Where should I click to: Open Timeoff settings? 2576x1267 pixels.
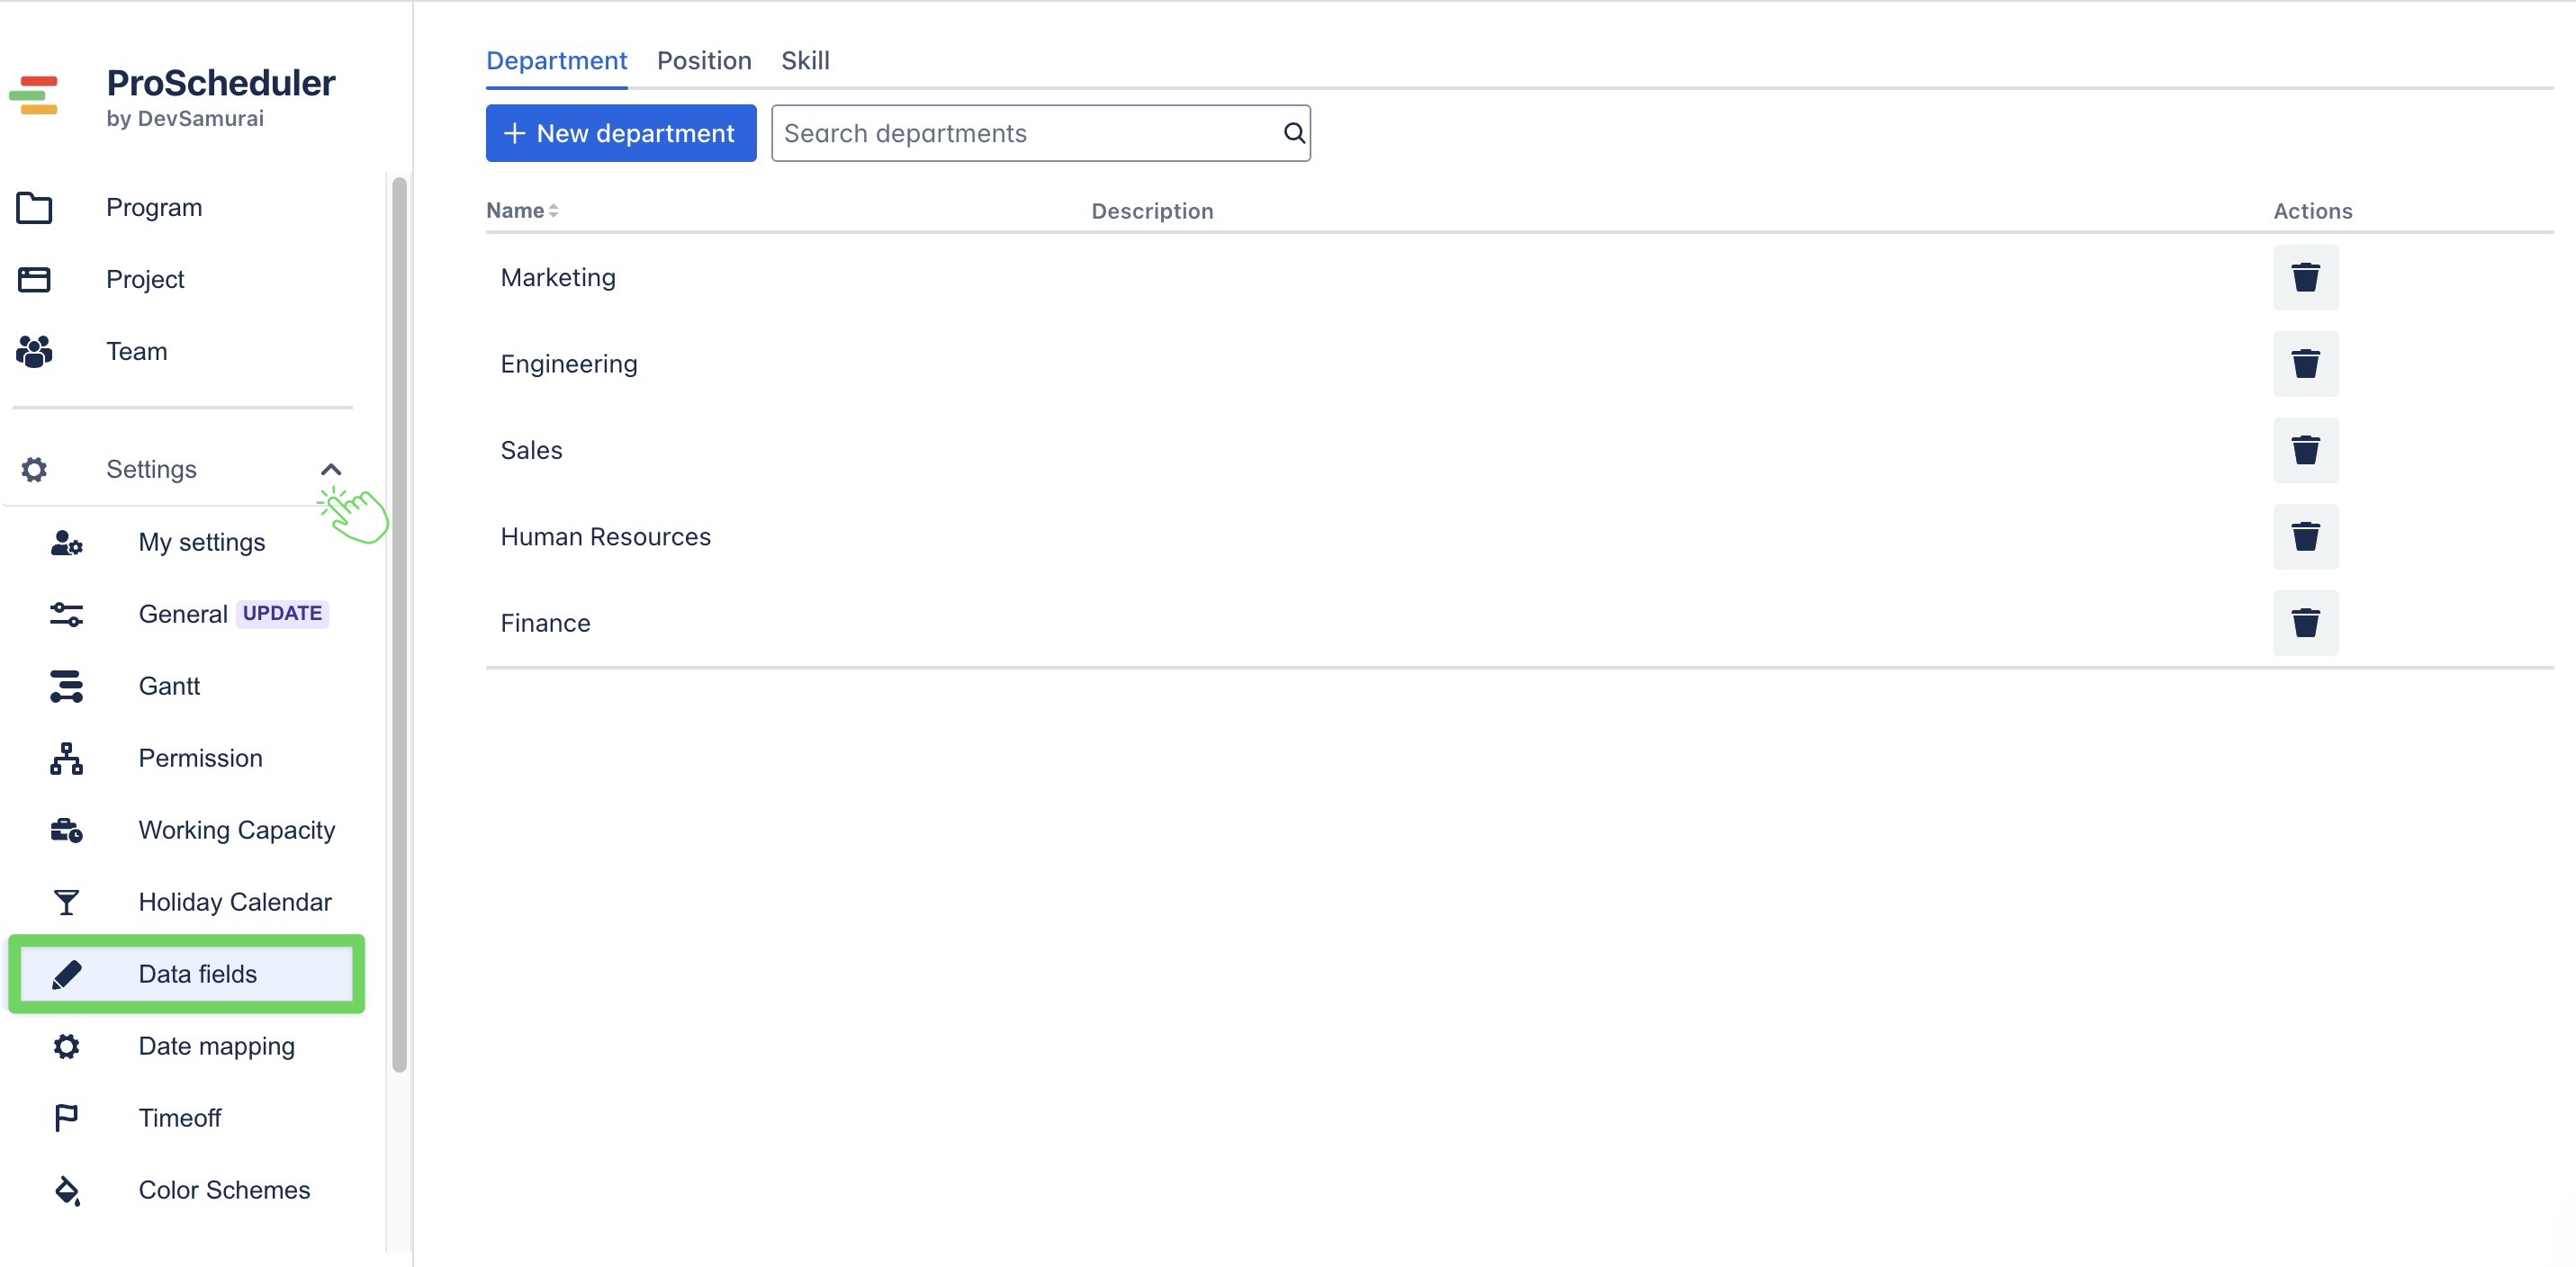(179, 1118)
